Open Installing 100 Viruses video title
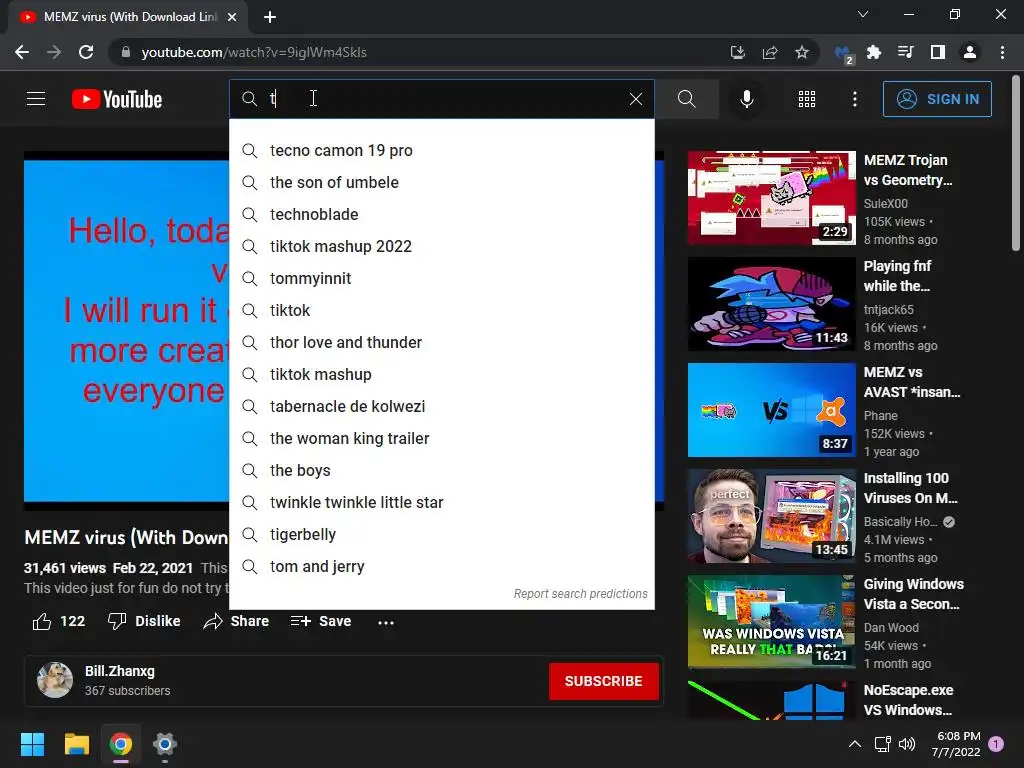Image resolution: width=1024 pixels, height=768 pixels. tap(910, 488)
